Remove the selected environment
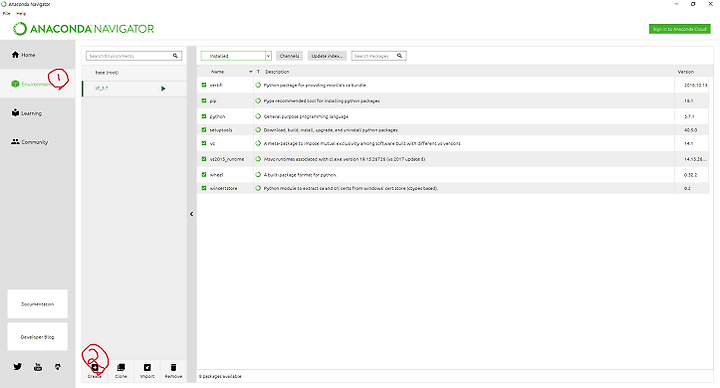Viewport: 720px width, 388px height. 173,371
